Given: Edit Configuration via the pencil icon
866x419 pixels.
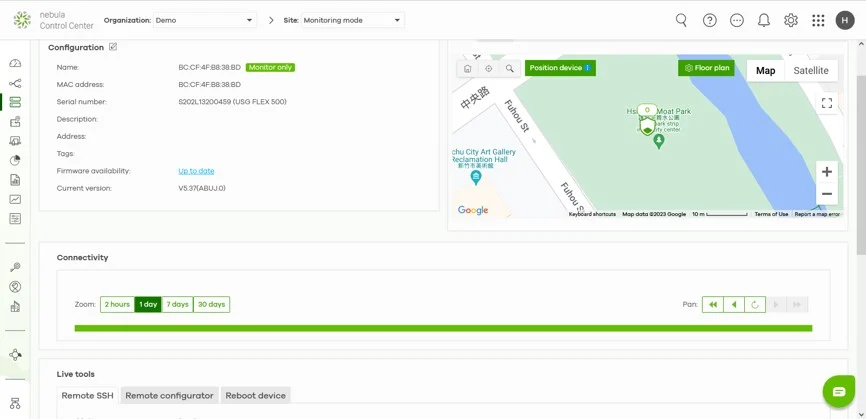Looking at the screenshot, I should tap(113, 47).
